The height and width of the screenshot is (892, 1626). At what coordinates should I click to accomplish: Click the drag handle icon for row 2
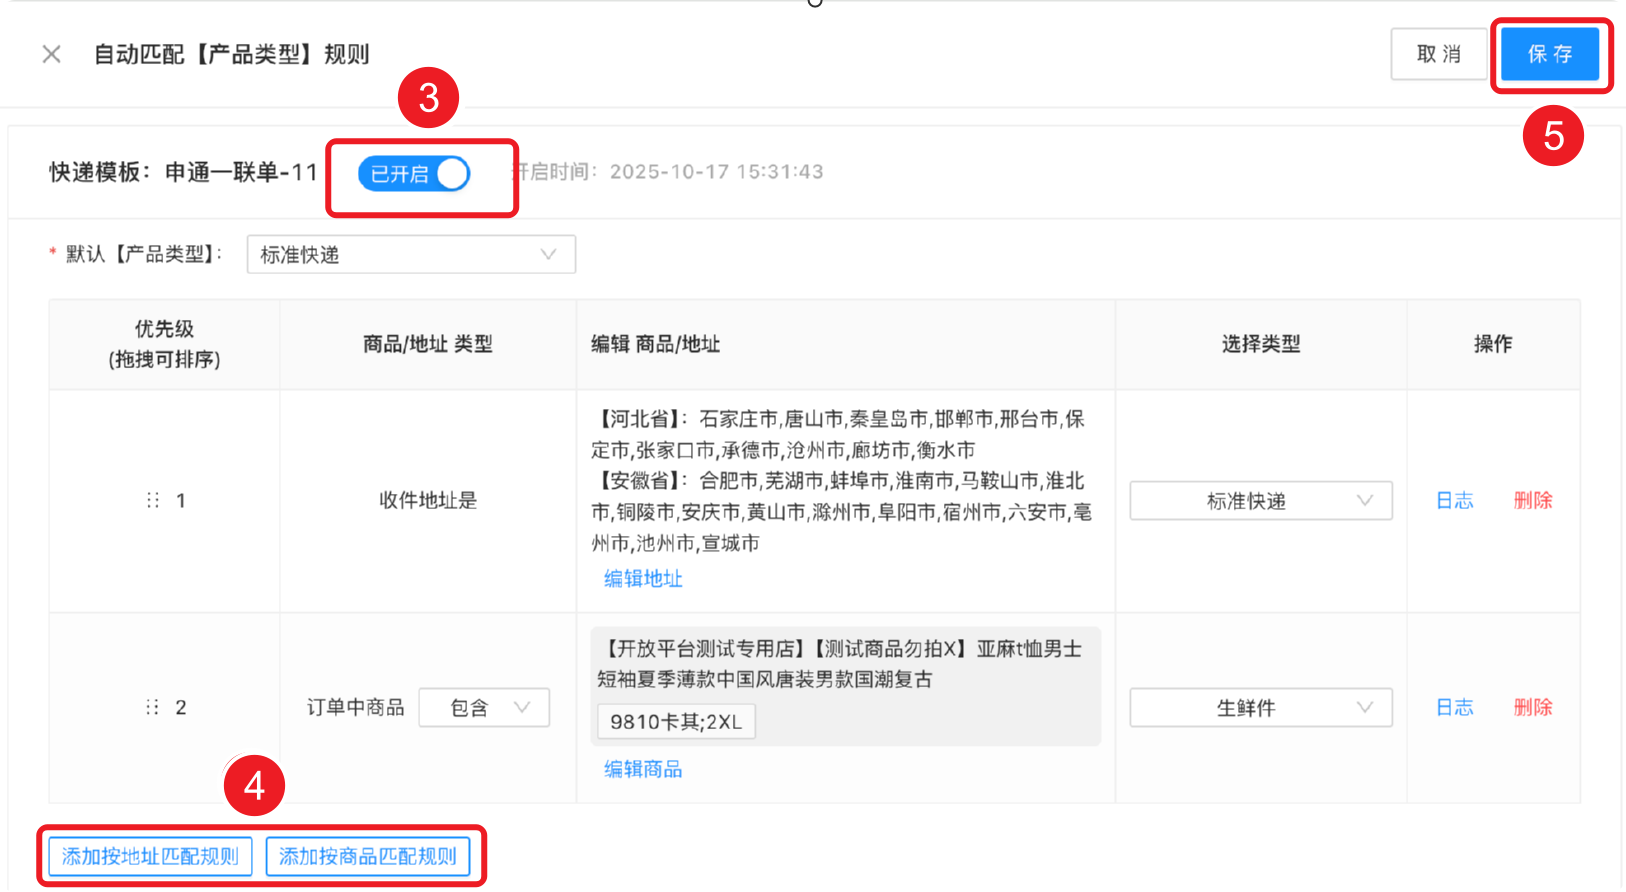[x=153, y=707]
